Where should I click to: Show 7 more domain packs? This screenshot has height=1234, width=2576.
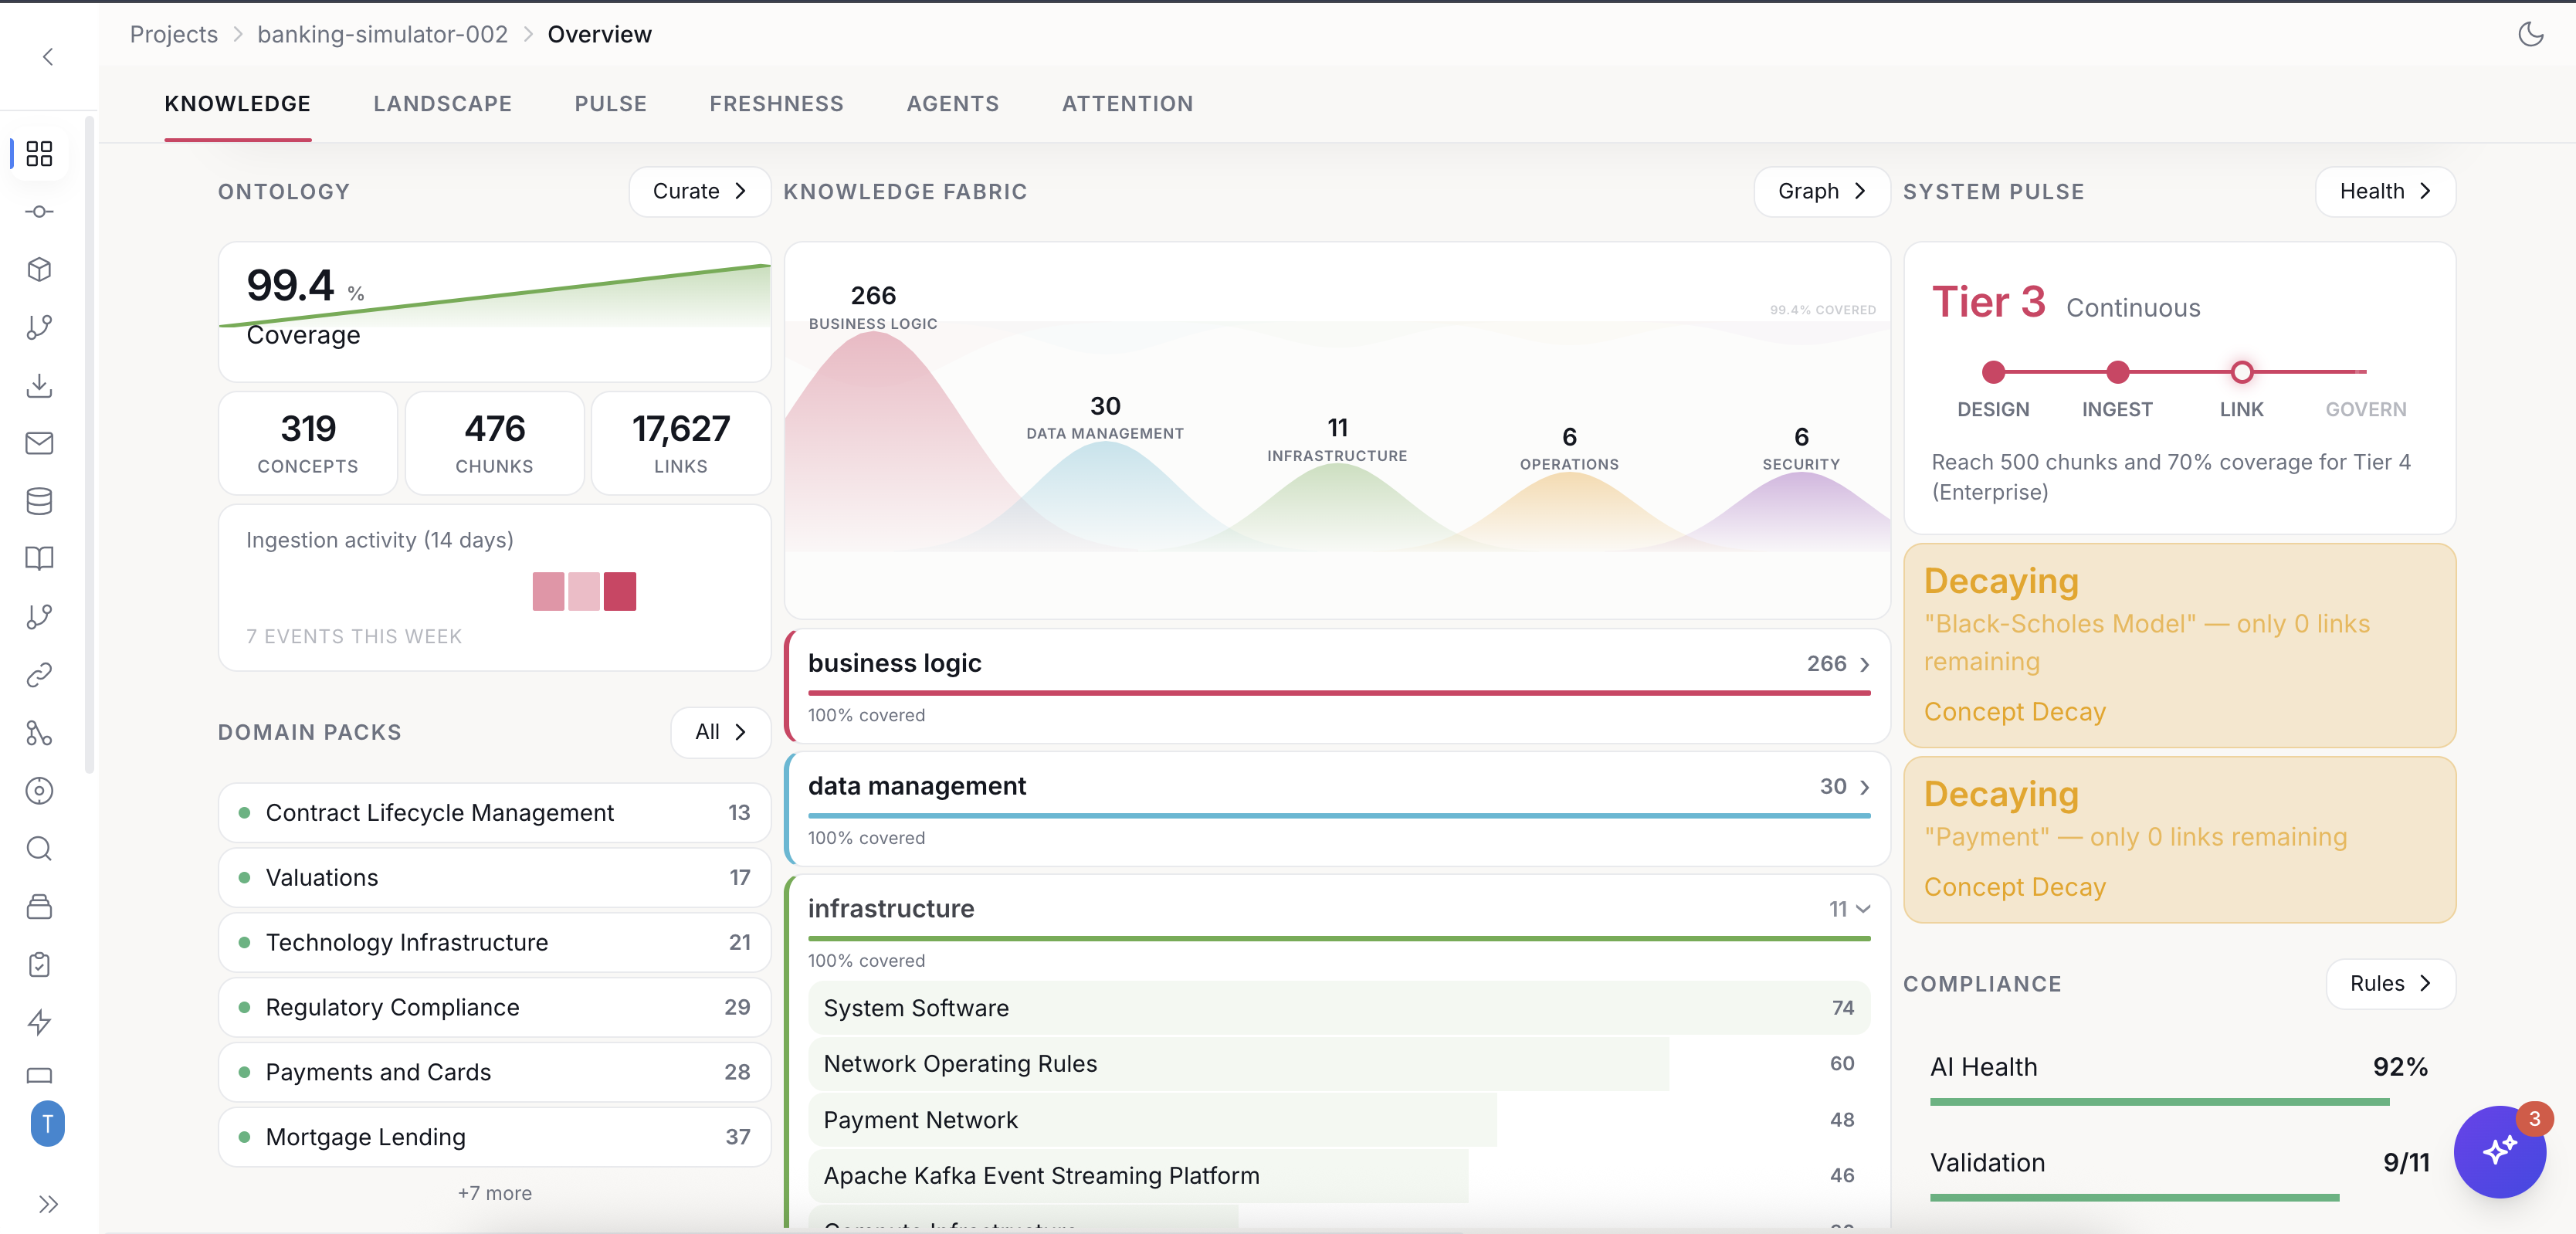point(494,1192)
